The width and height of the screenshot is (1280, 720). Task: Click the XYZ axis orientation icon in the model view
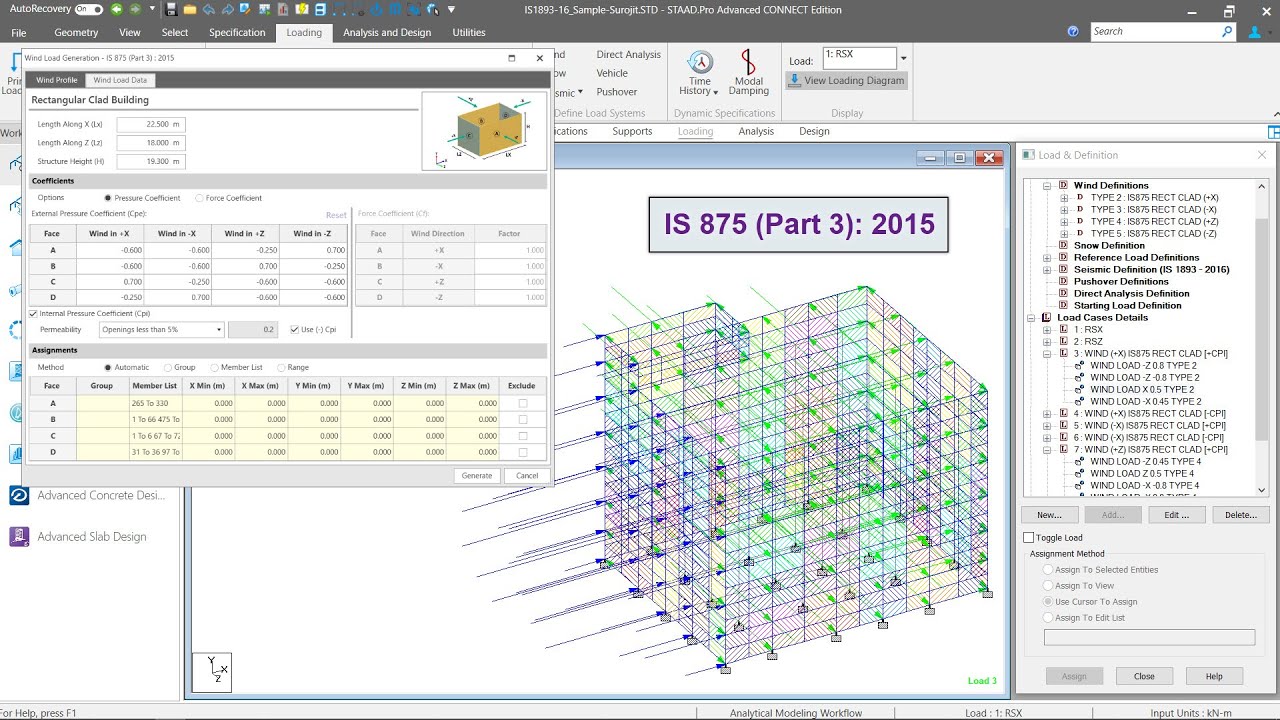click(x=212, y=672)
